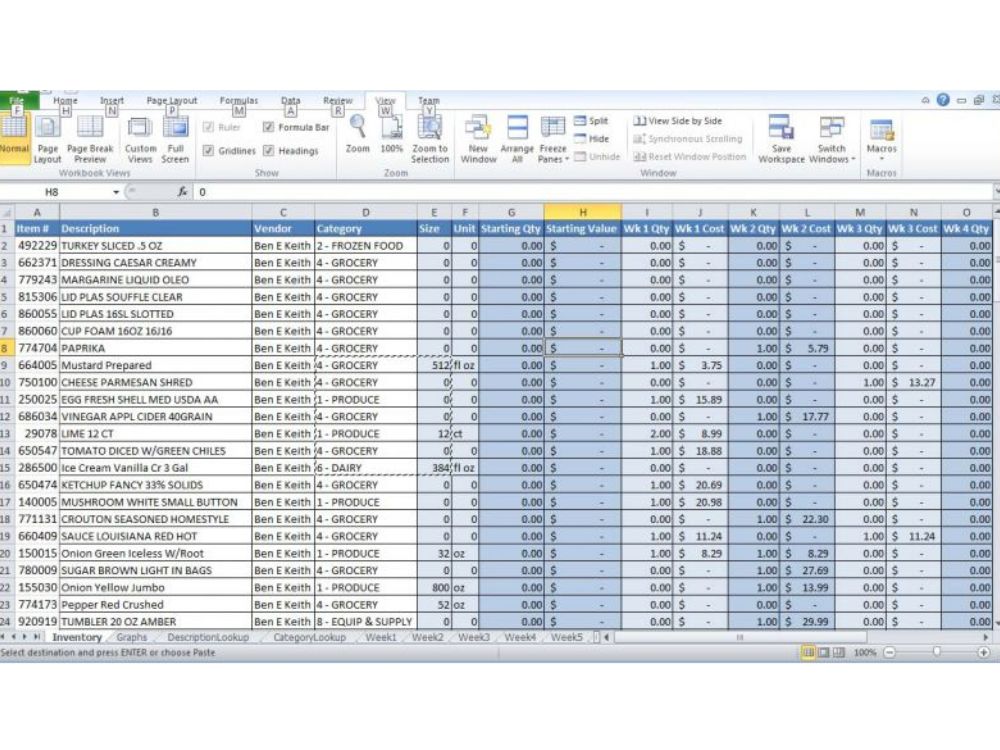Viewport: 1000px width, 750px height.
Task: Click Zoom to Selection
Action: (x=430, y=139)
